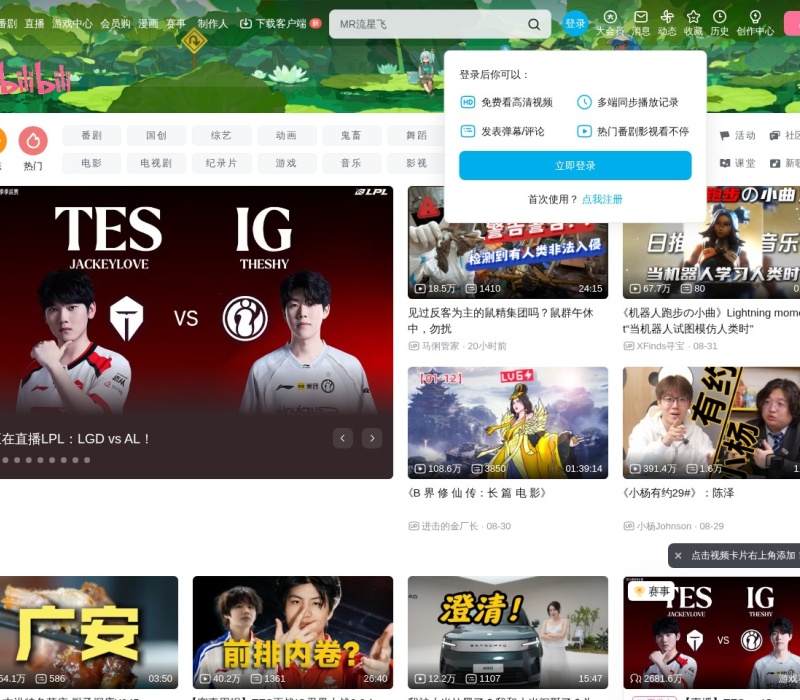Viewport: 800px width, 700px height.
Task: Click title 见过反客为主的鼠精集团吗
Action: 500,320
